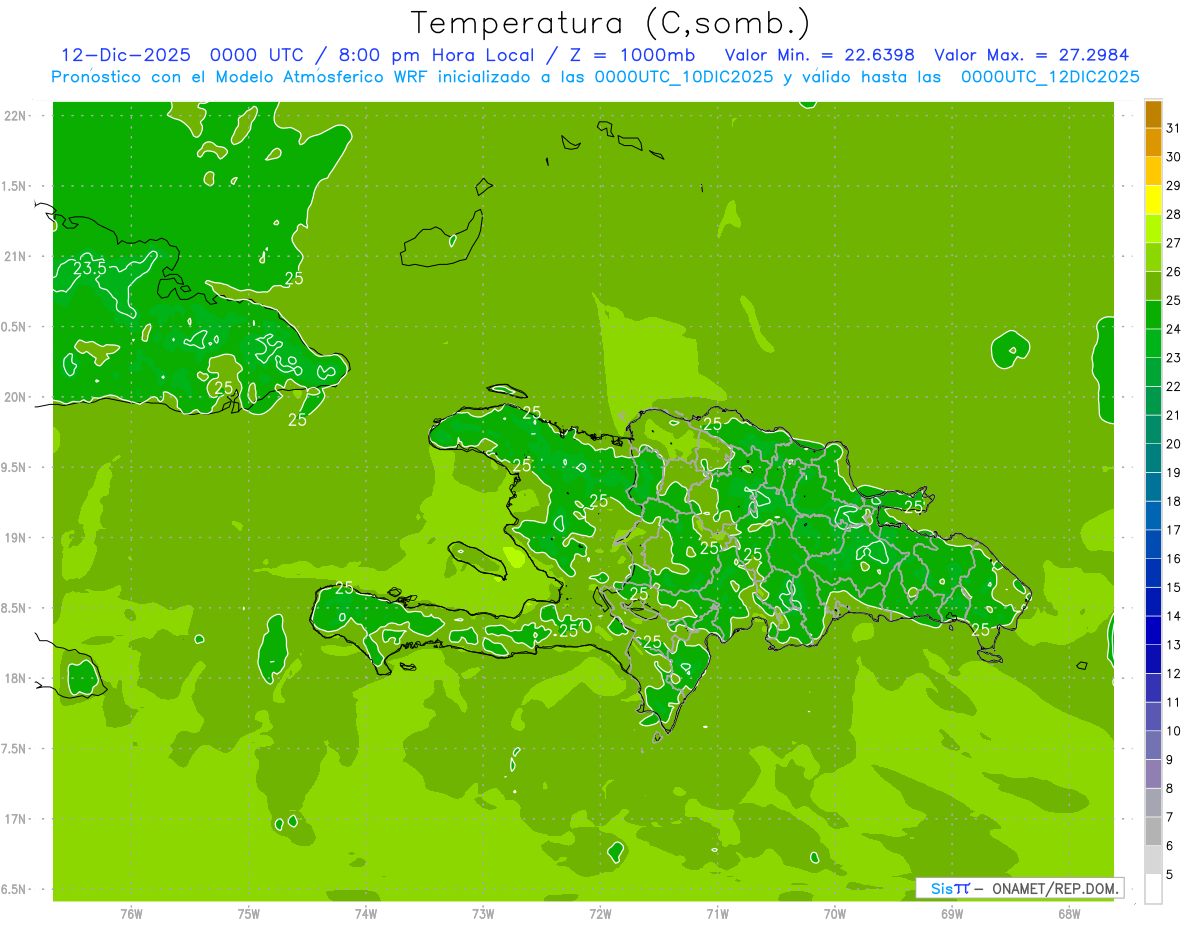This screenshot has height=927, width=1200.
Task: Click the 73W longitude axis label
Action: tap(483, 913)
